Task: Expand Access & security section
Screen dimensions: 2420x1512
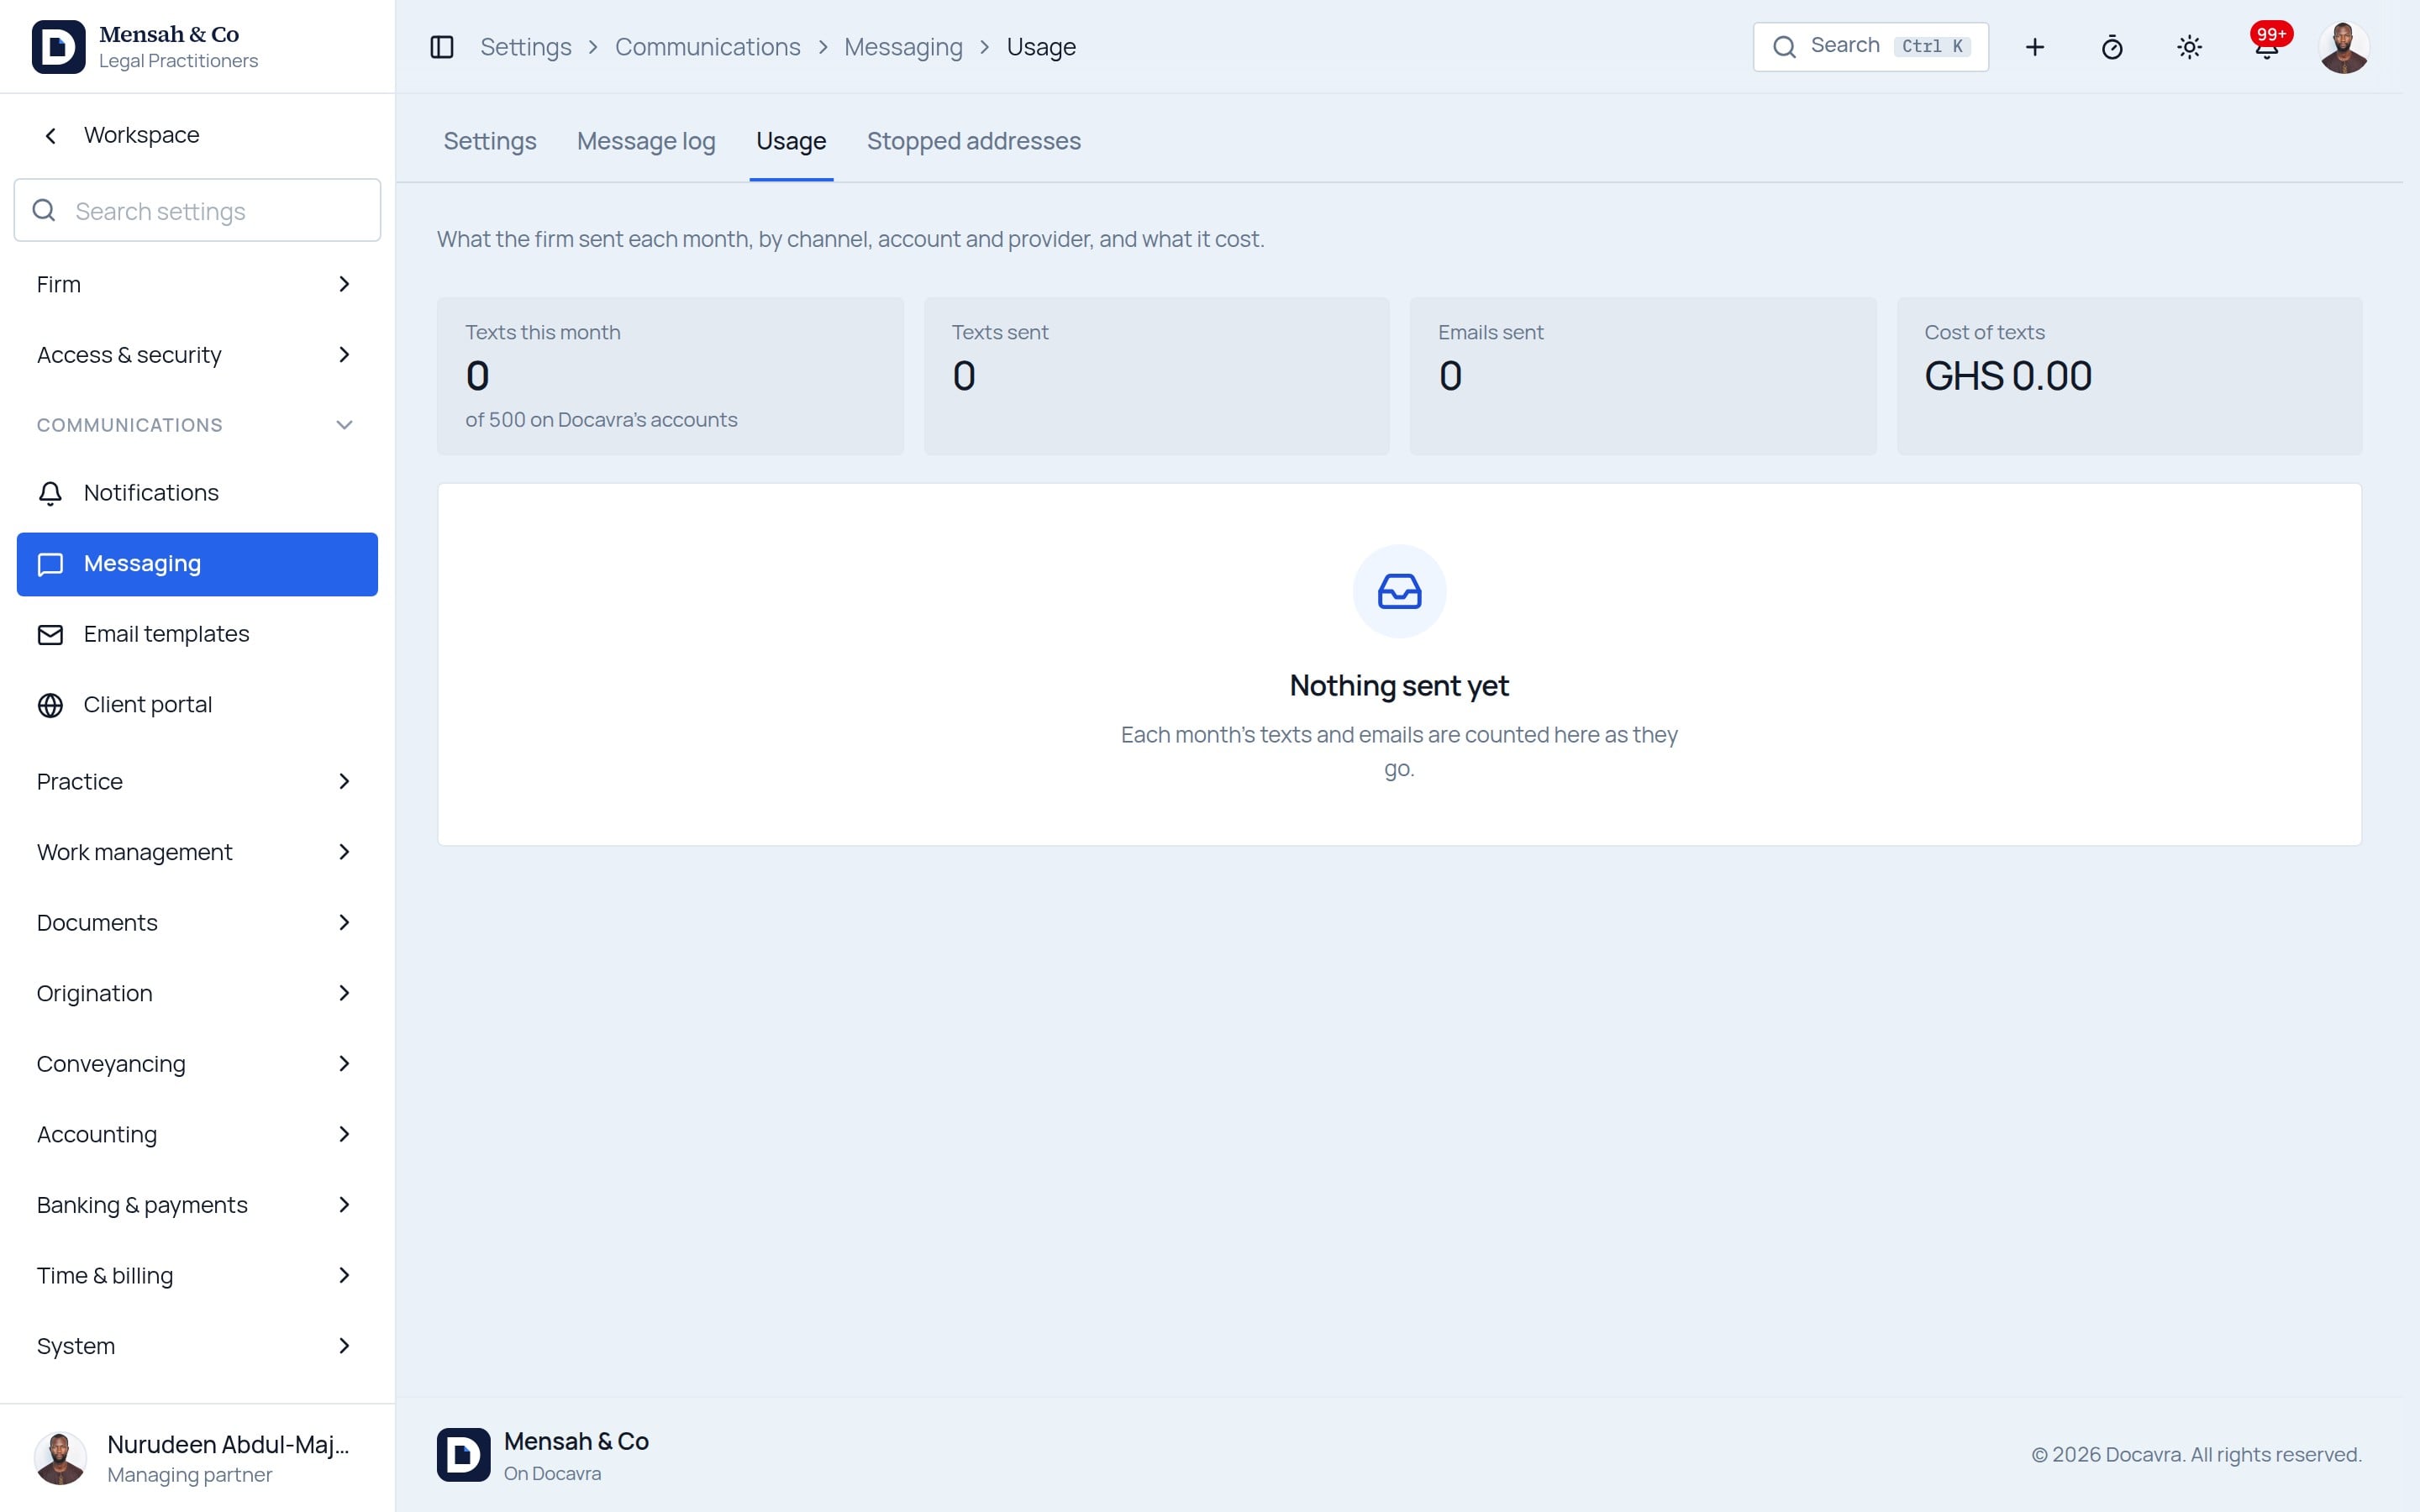Action: (x=197, y=355)
